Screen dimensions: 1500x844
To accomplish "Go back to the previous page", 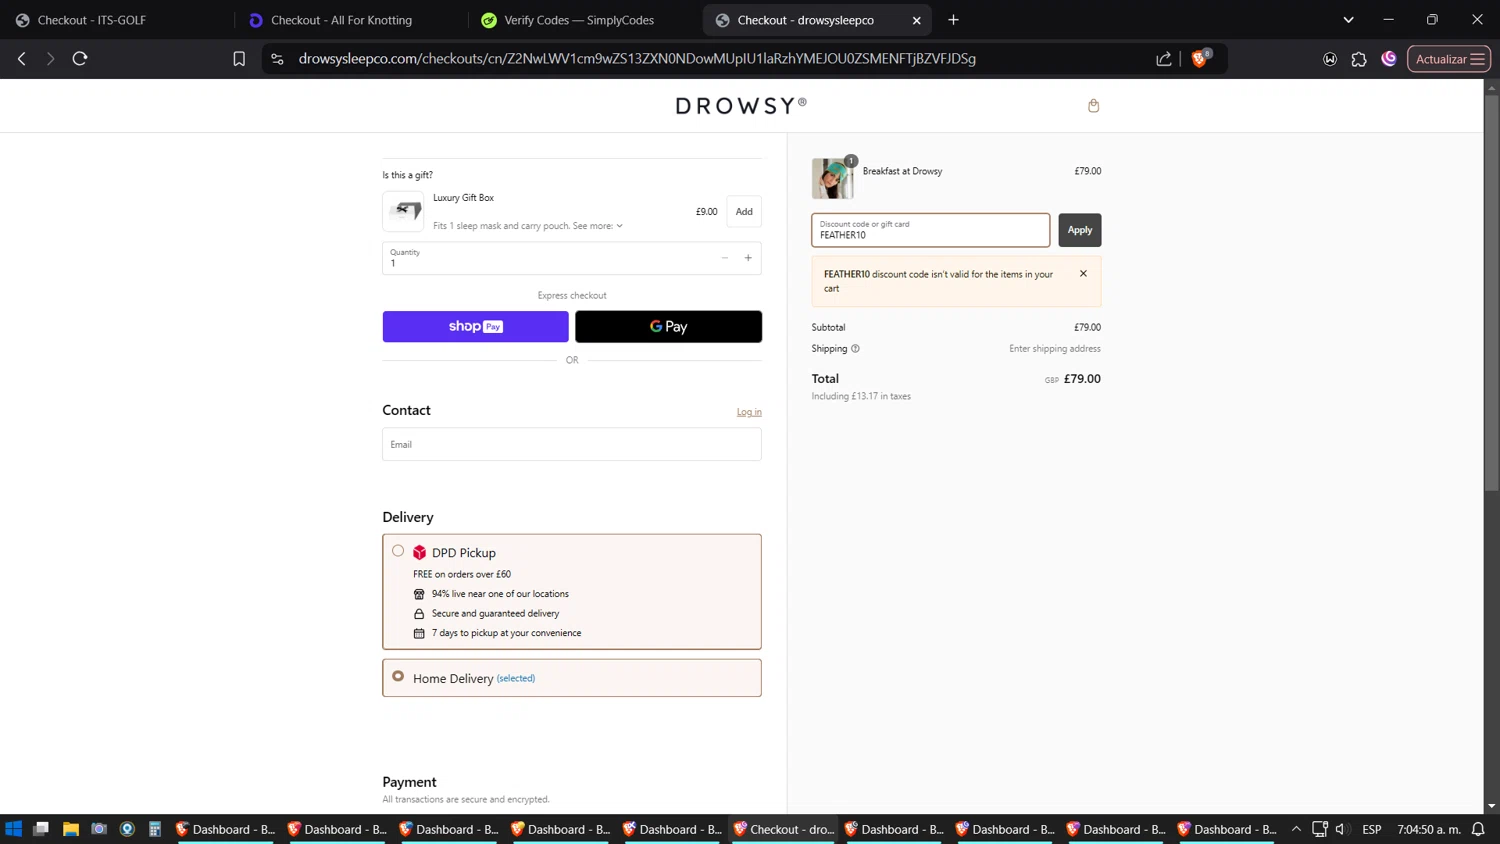I will tap(22, 59).
